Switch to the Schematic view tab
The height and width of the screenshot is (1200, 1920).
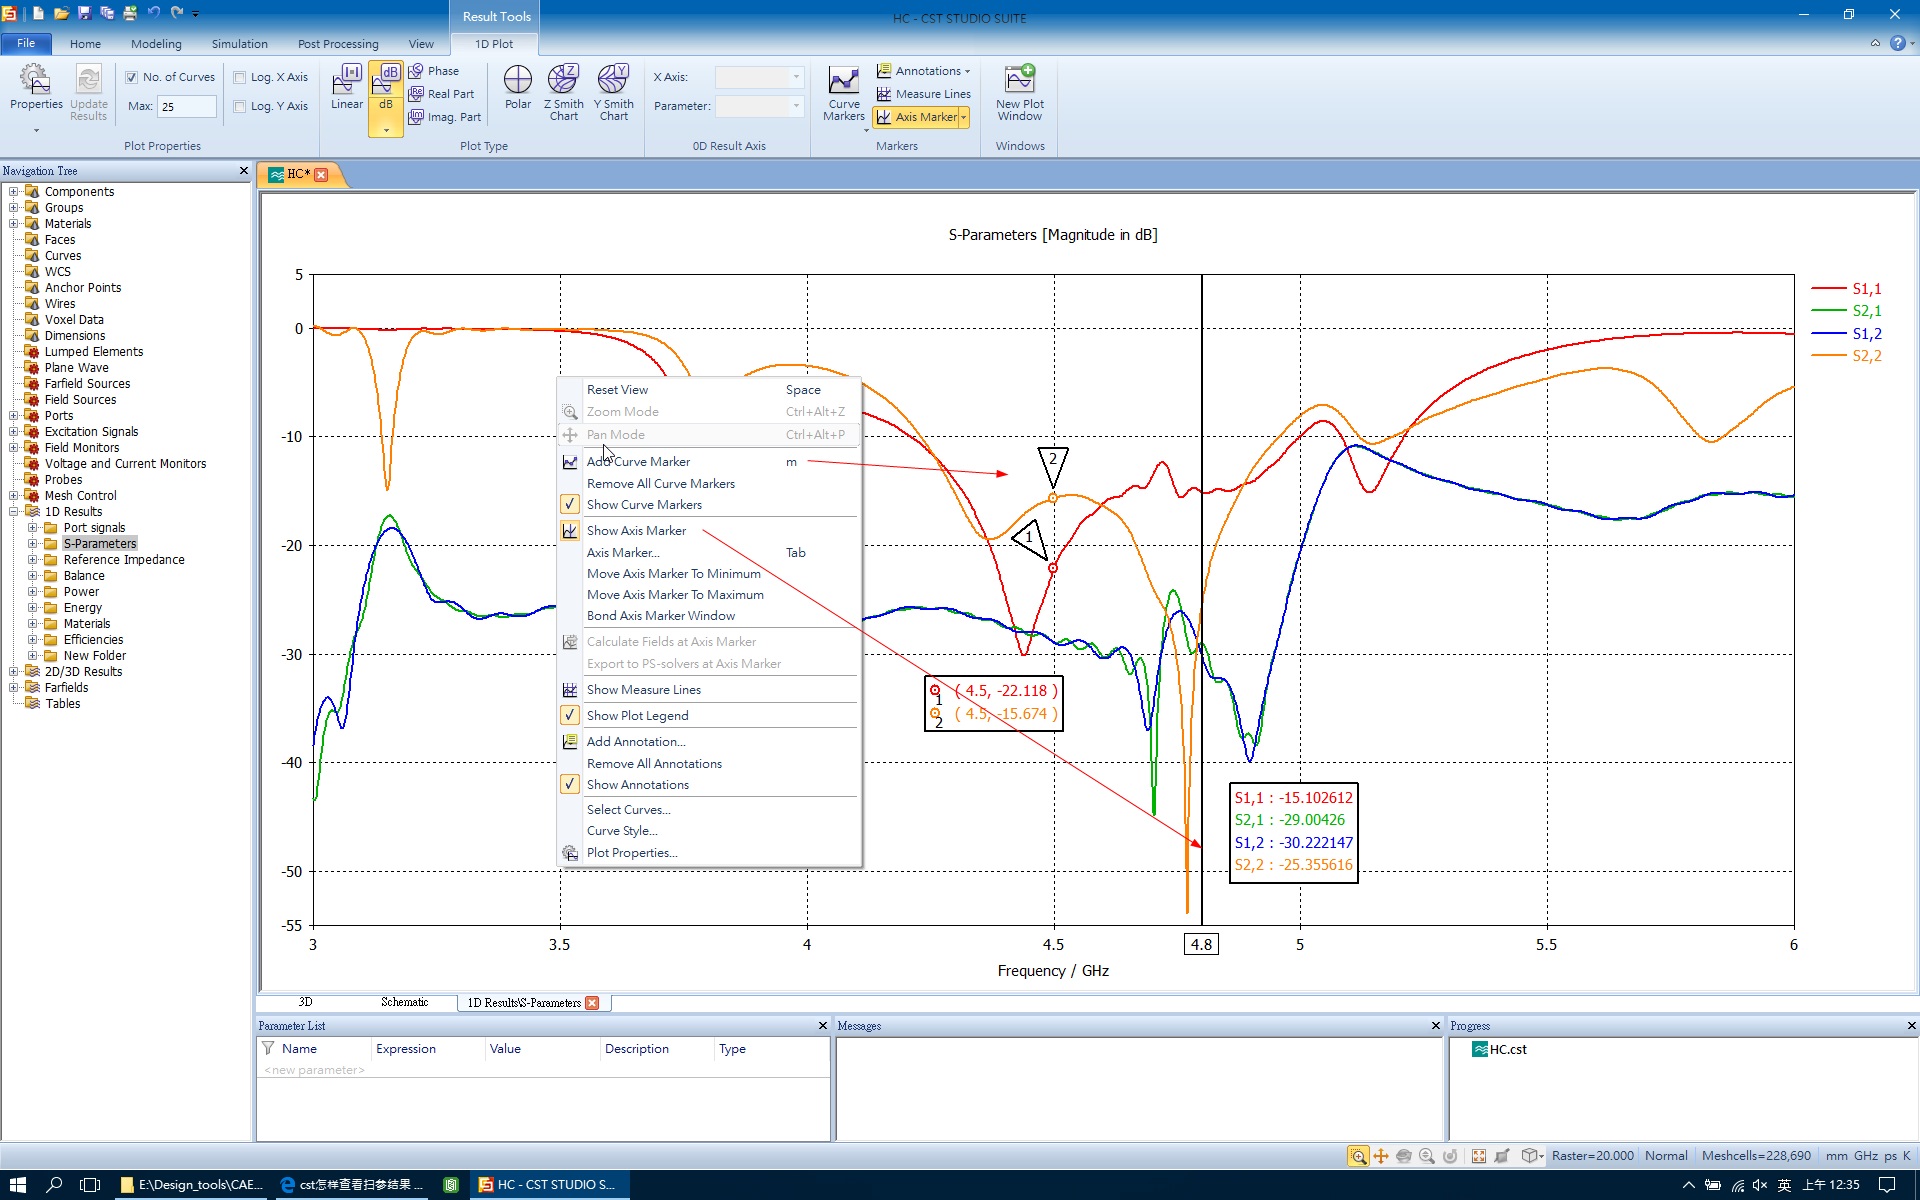pyautogui.click(x=404, y=1002)
